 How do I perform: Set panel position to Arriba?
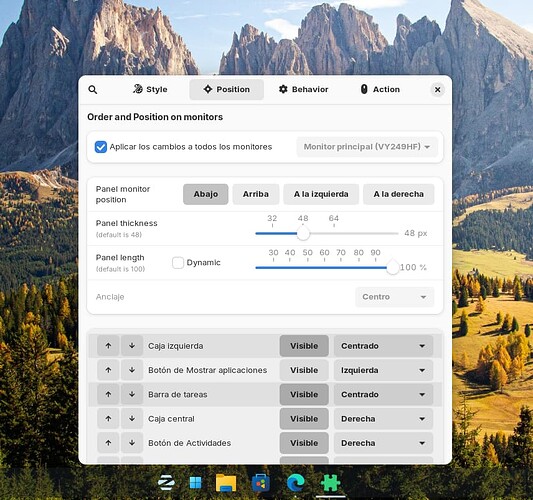tap(256, 194)
